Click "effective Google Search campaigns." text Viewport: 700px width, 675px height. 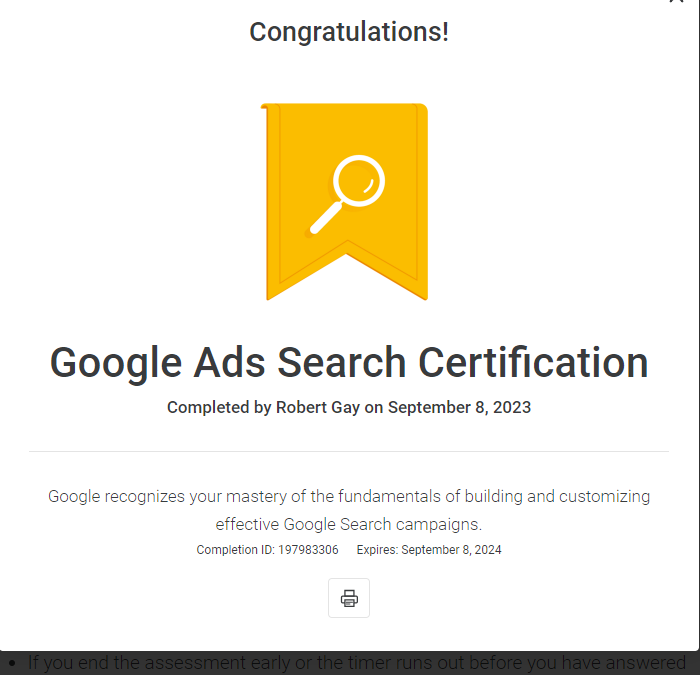point(349,524)
